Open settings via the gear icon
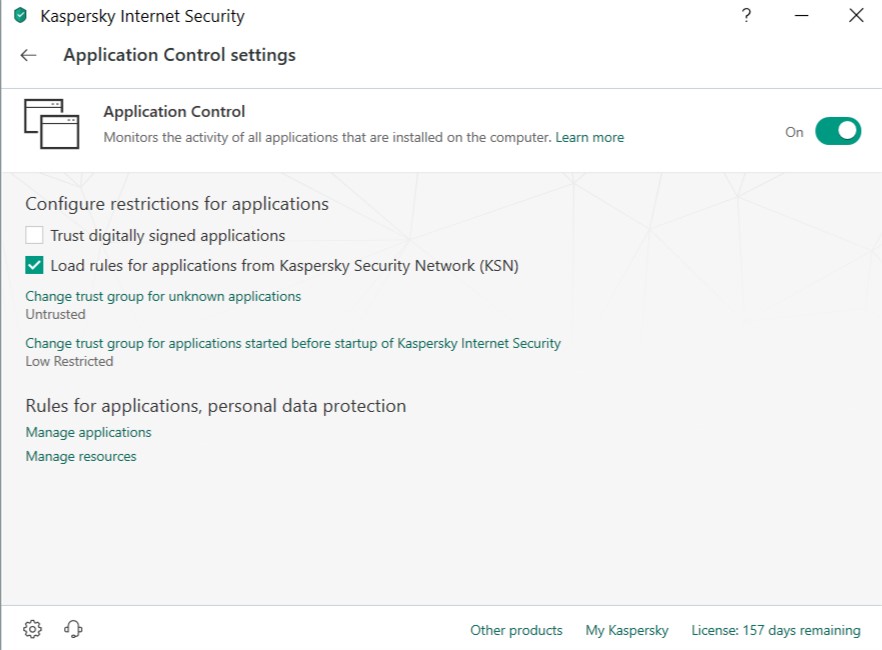Viewport: 882px width, 650px height. tap(33, 629)
